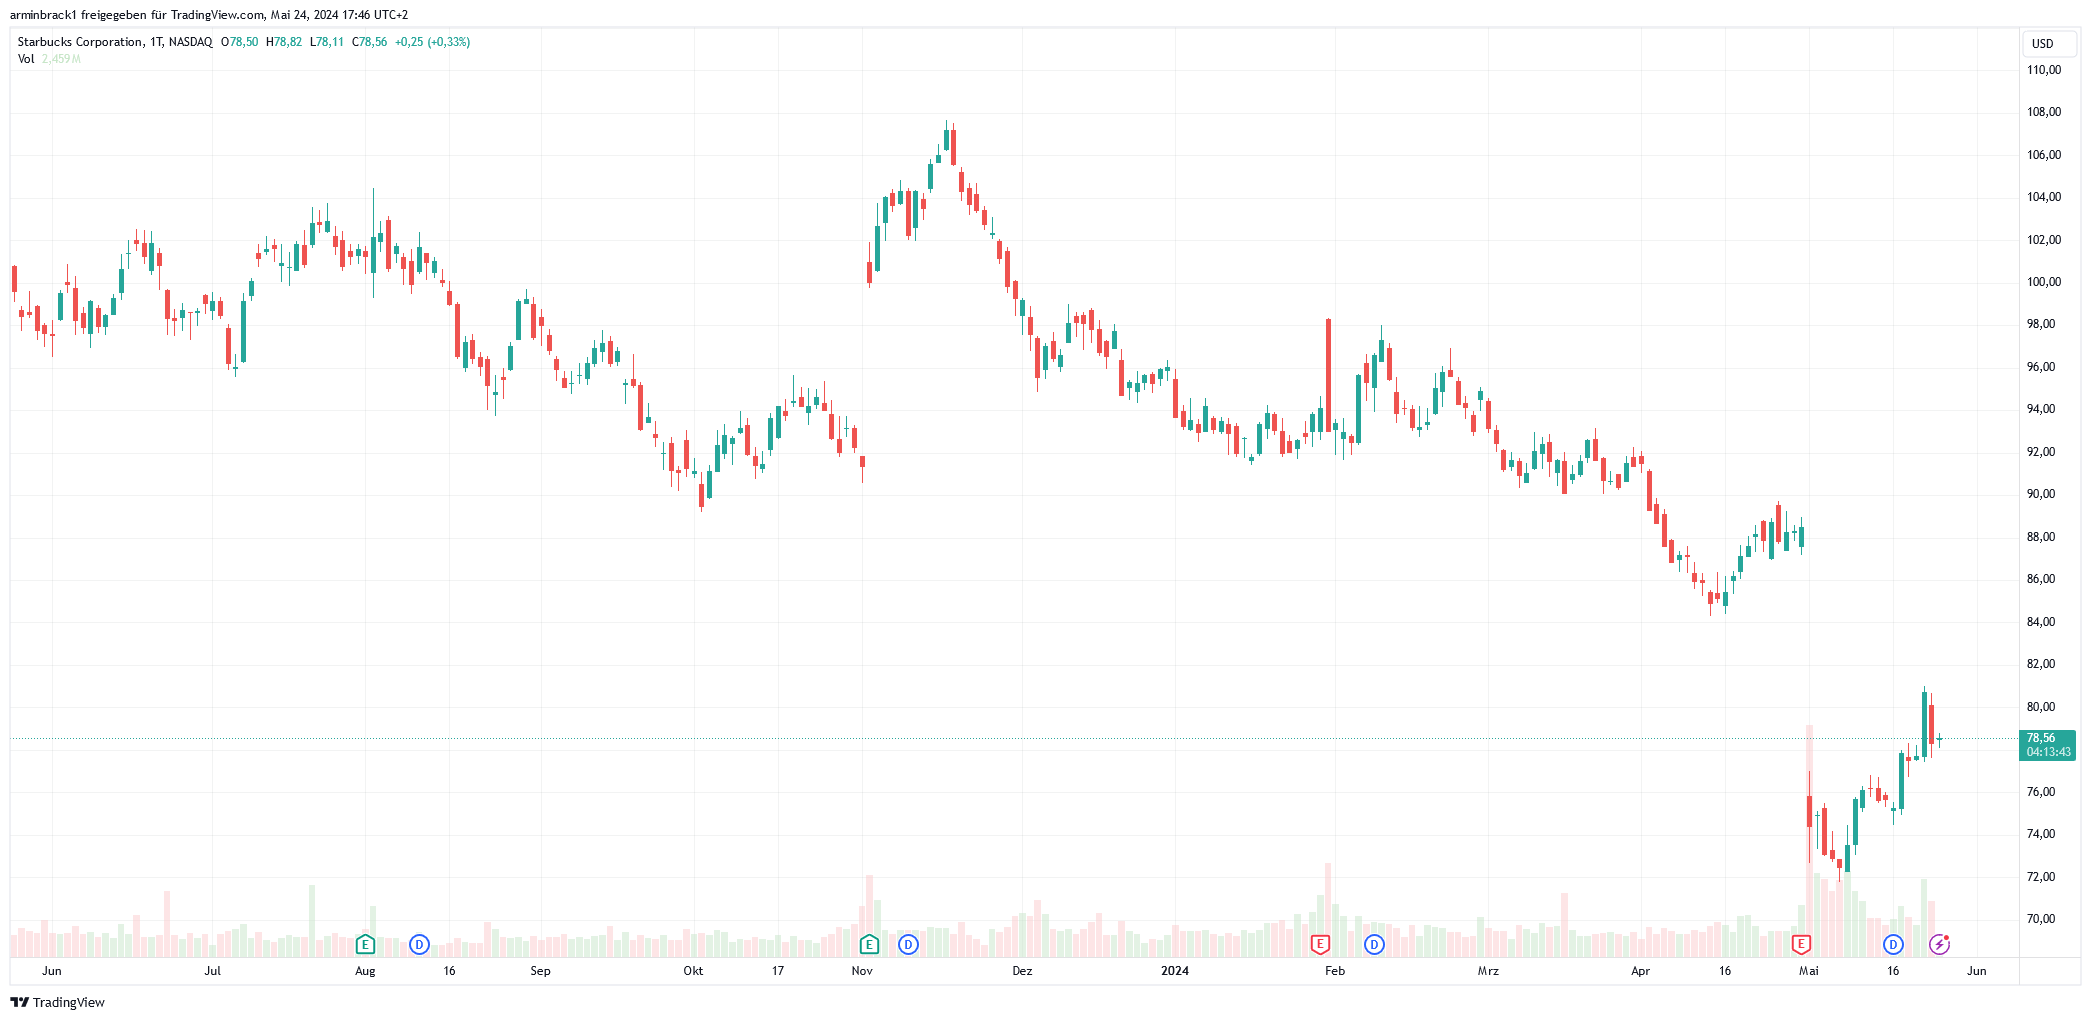2091x1020 pixels.
Task: Click the 96,00 price axis label
Action: (2041, 367)
